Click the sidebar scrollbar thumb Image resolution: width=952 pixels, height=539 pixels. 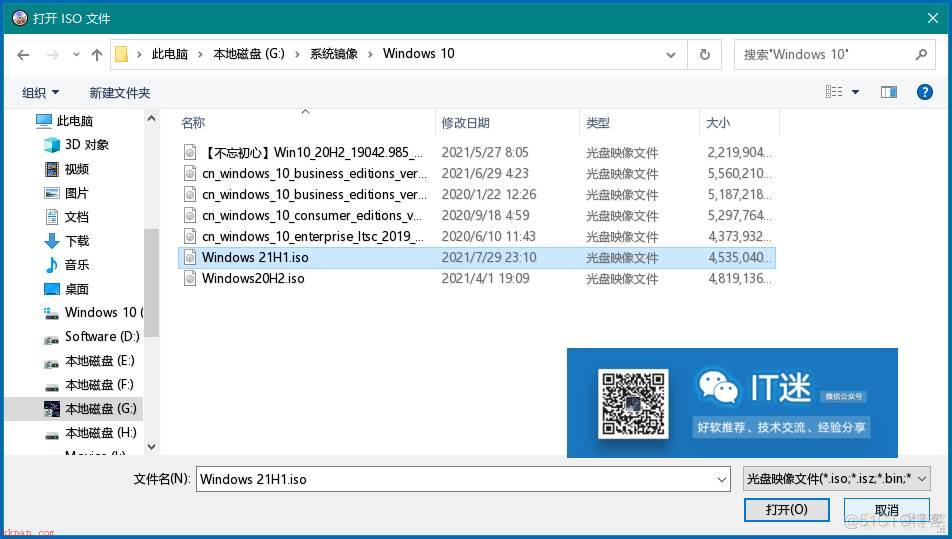152,282
